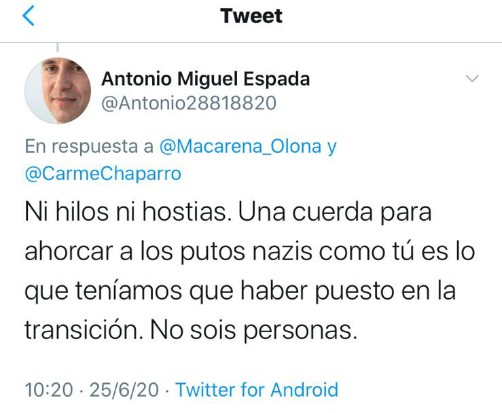This screenshot has height=413, width=502.
Task: Go back using the blue arrow icon
Action: pyautogui.click(x=28, y=16)
